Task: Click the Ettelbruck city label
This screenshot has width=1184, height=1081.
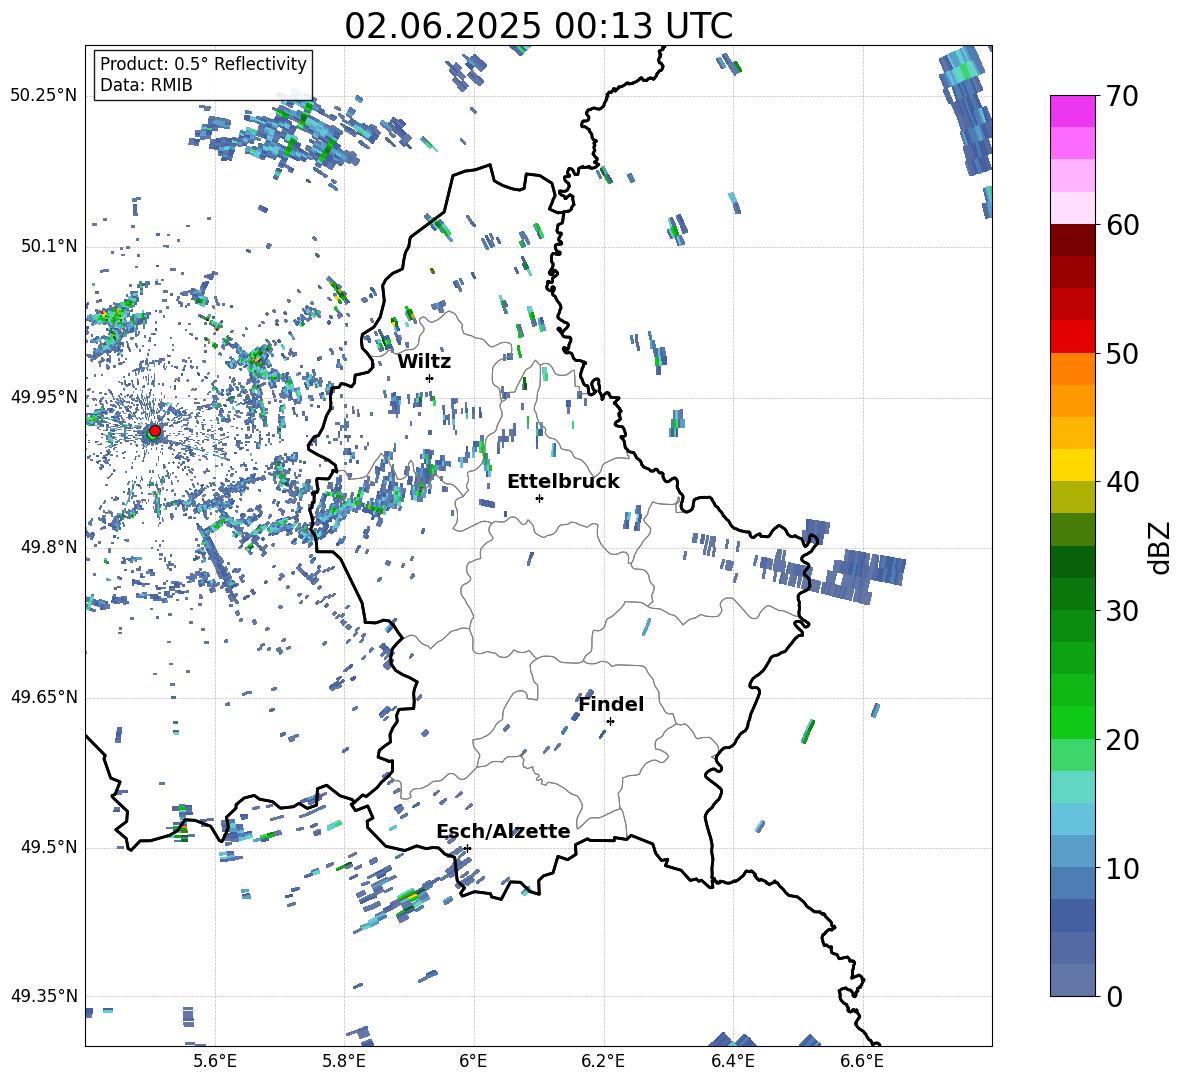Action: click(563, 482)
